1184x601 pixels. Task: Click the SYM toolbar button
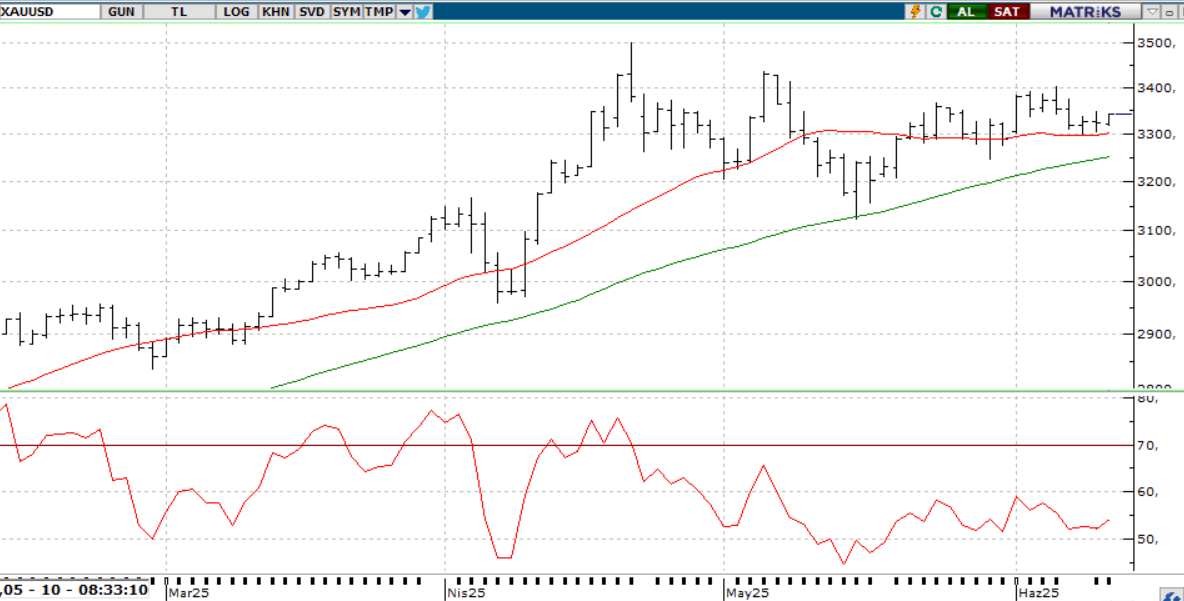(x=346, y=11)
